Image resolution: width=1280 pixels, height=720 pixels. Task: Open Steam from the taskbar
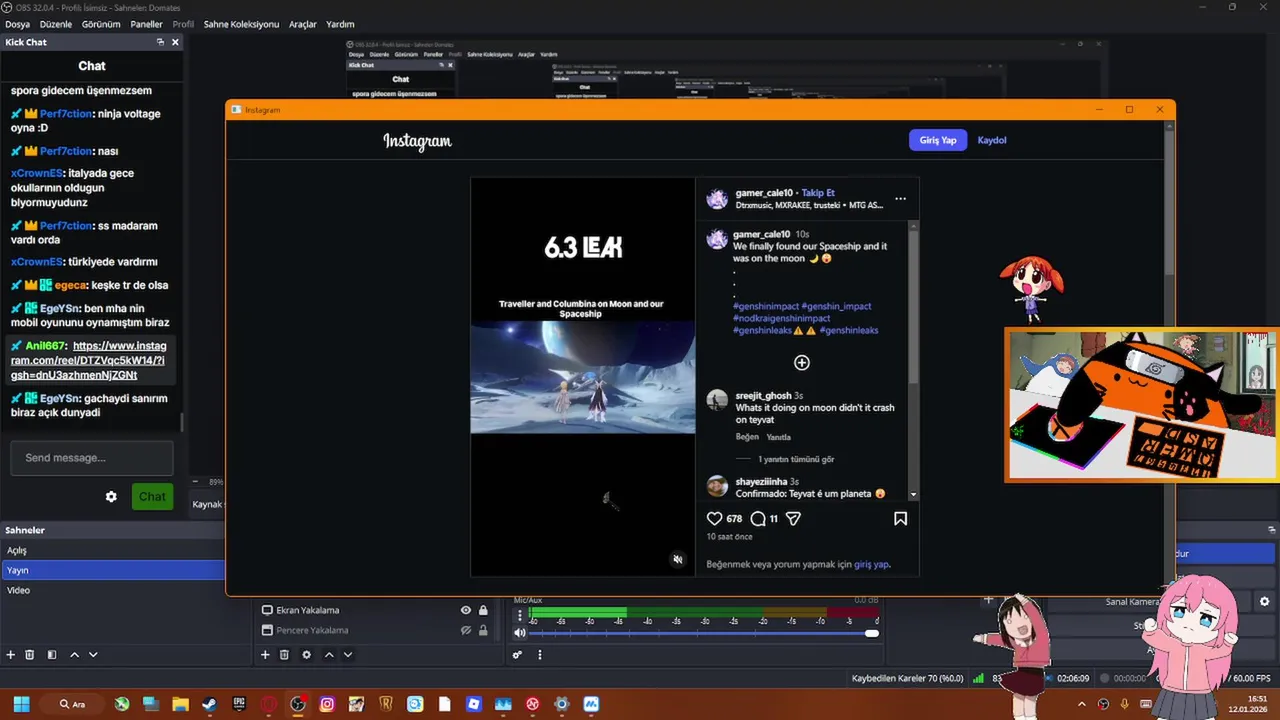click(209, 704)
